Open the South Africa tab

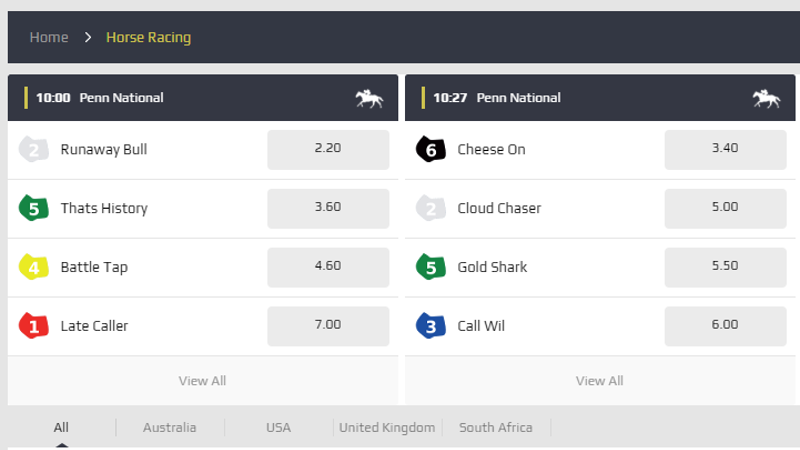496,428
